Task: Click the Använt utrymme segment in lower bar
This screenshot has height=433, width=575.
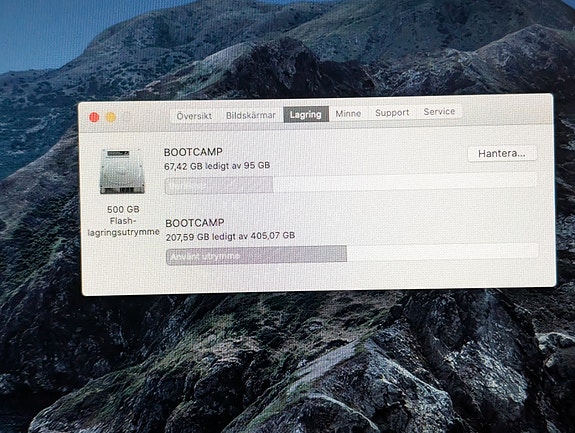Action: coord(256,255)
